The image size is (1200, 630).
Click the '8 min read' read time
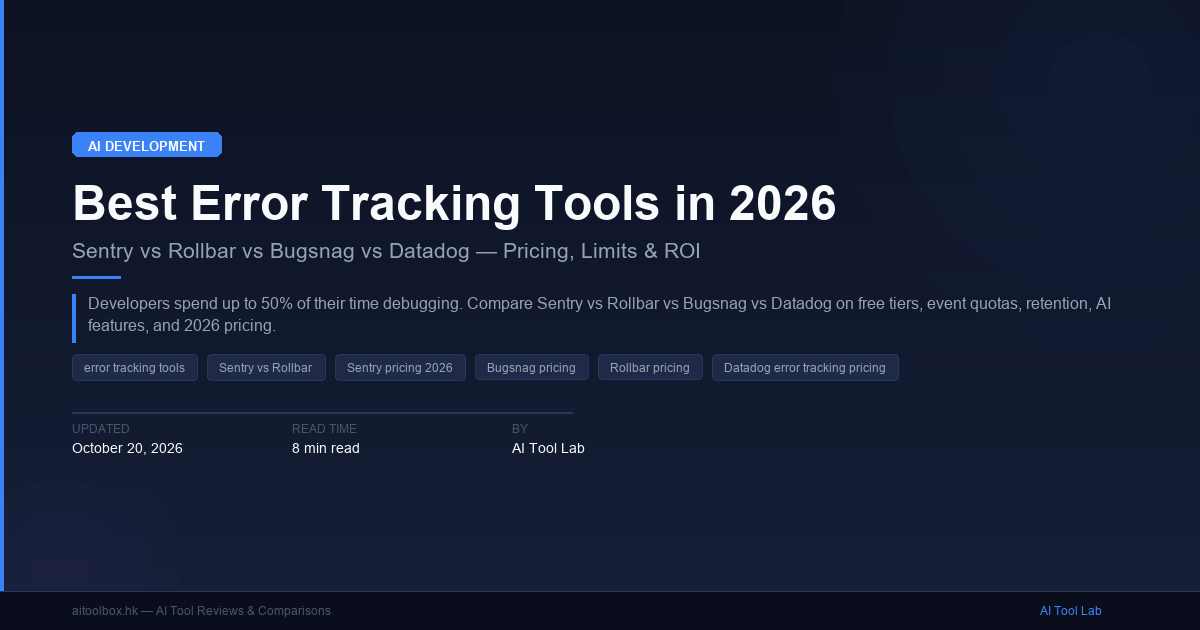(x=326, y=448)
